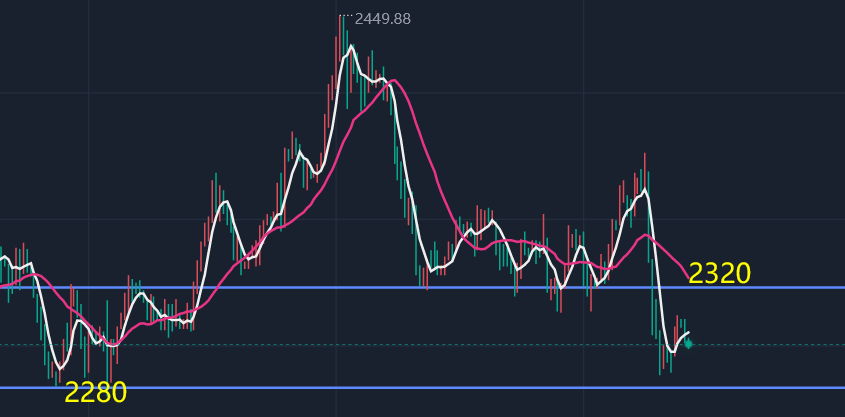Viewport: 845px width, 417px height.
Task: Click the yellow 2320 level label
Action: tap(719, 274)
